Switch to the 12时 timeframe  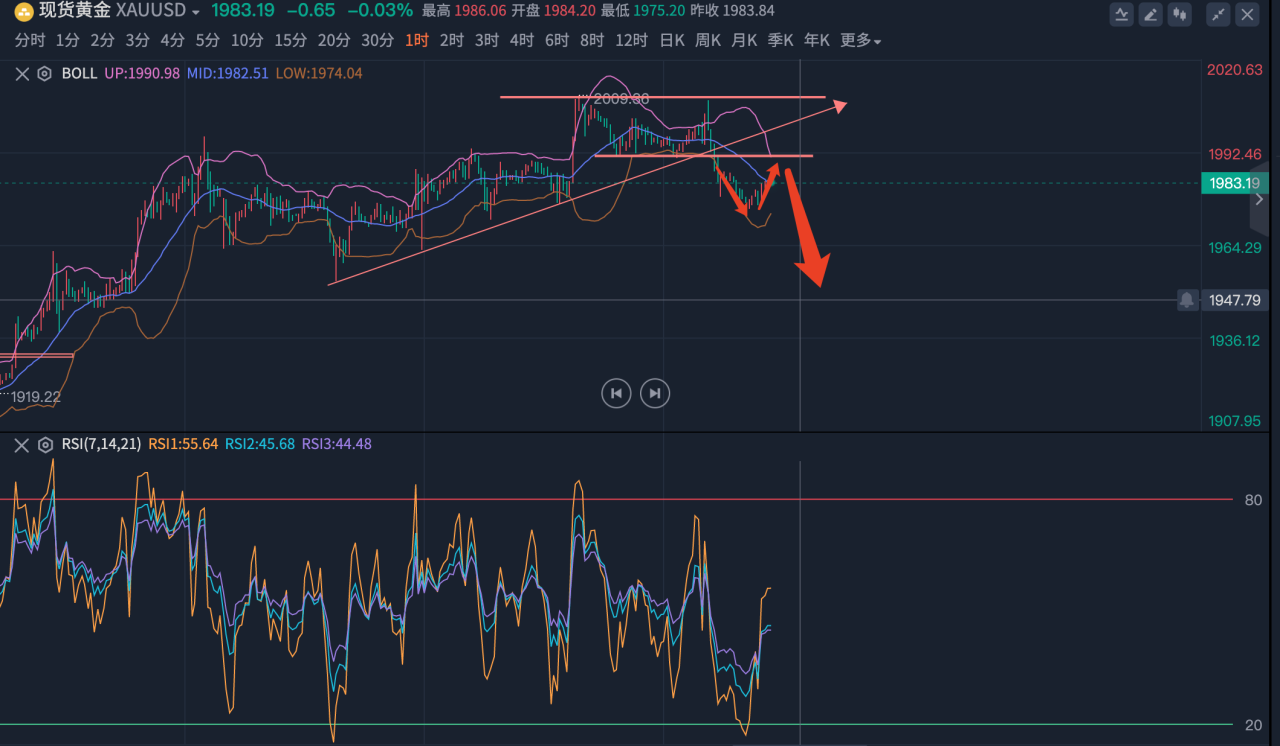click(x=631, y=41)
